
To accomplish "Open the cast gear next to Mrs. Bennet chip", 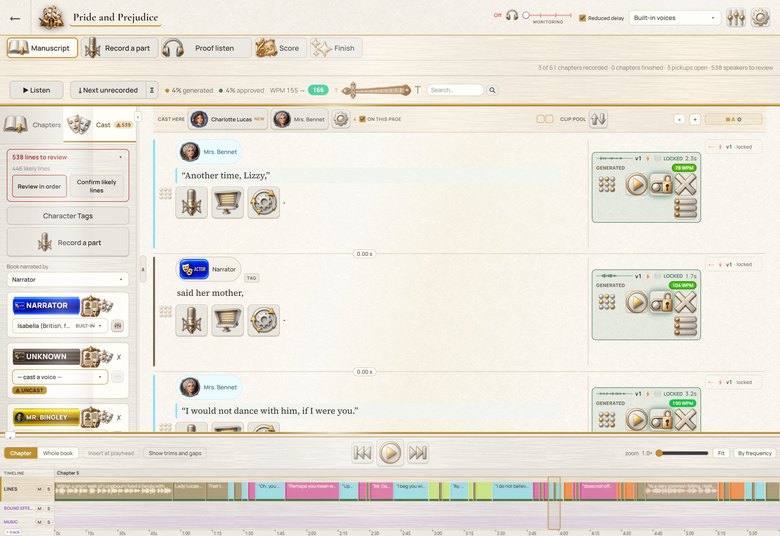I will 341,119.
